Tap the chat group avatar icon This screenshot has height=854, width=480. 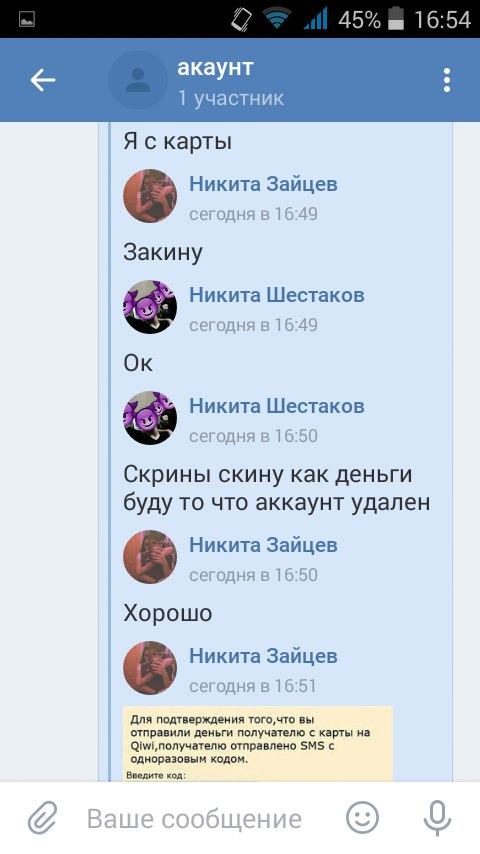click(x=138, y=80)
